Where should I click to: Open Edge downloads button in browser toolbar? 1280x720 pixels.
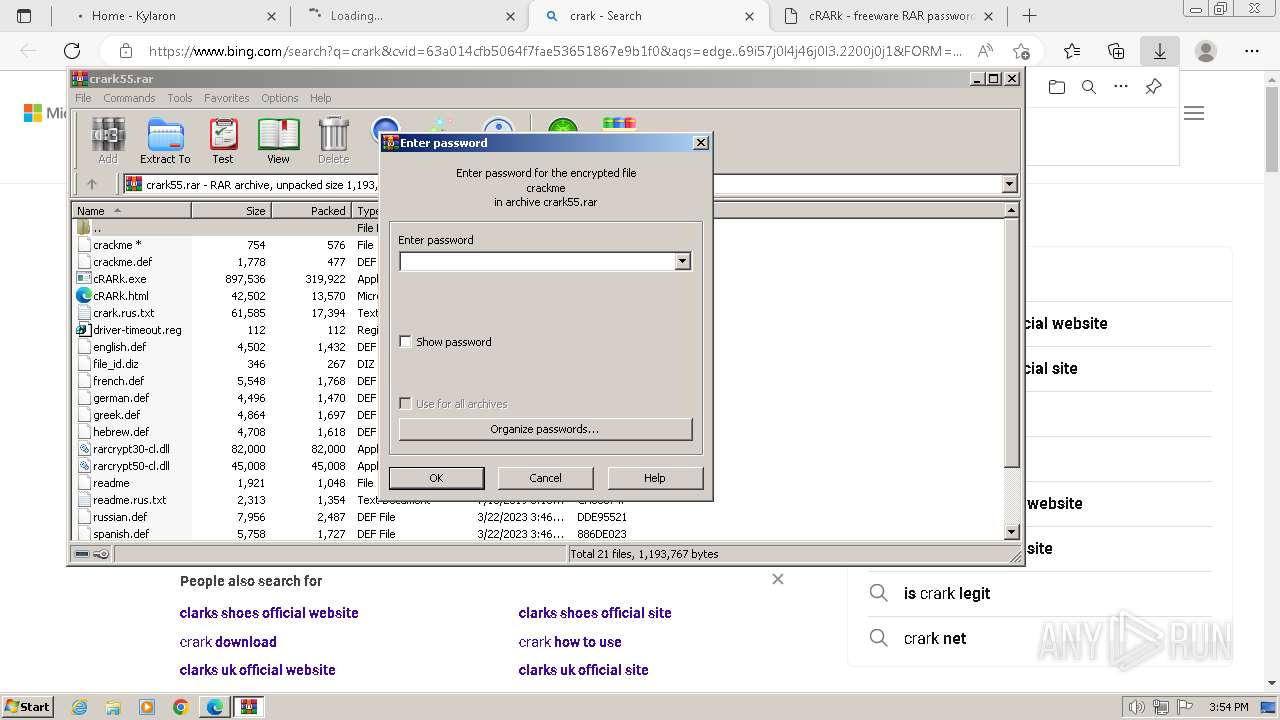click(x=1160, y=51)
